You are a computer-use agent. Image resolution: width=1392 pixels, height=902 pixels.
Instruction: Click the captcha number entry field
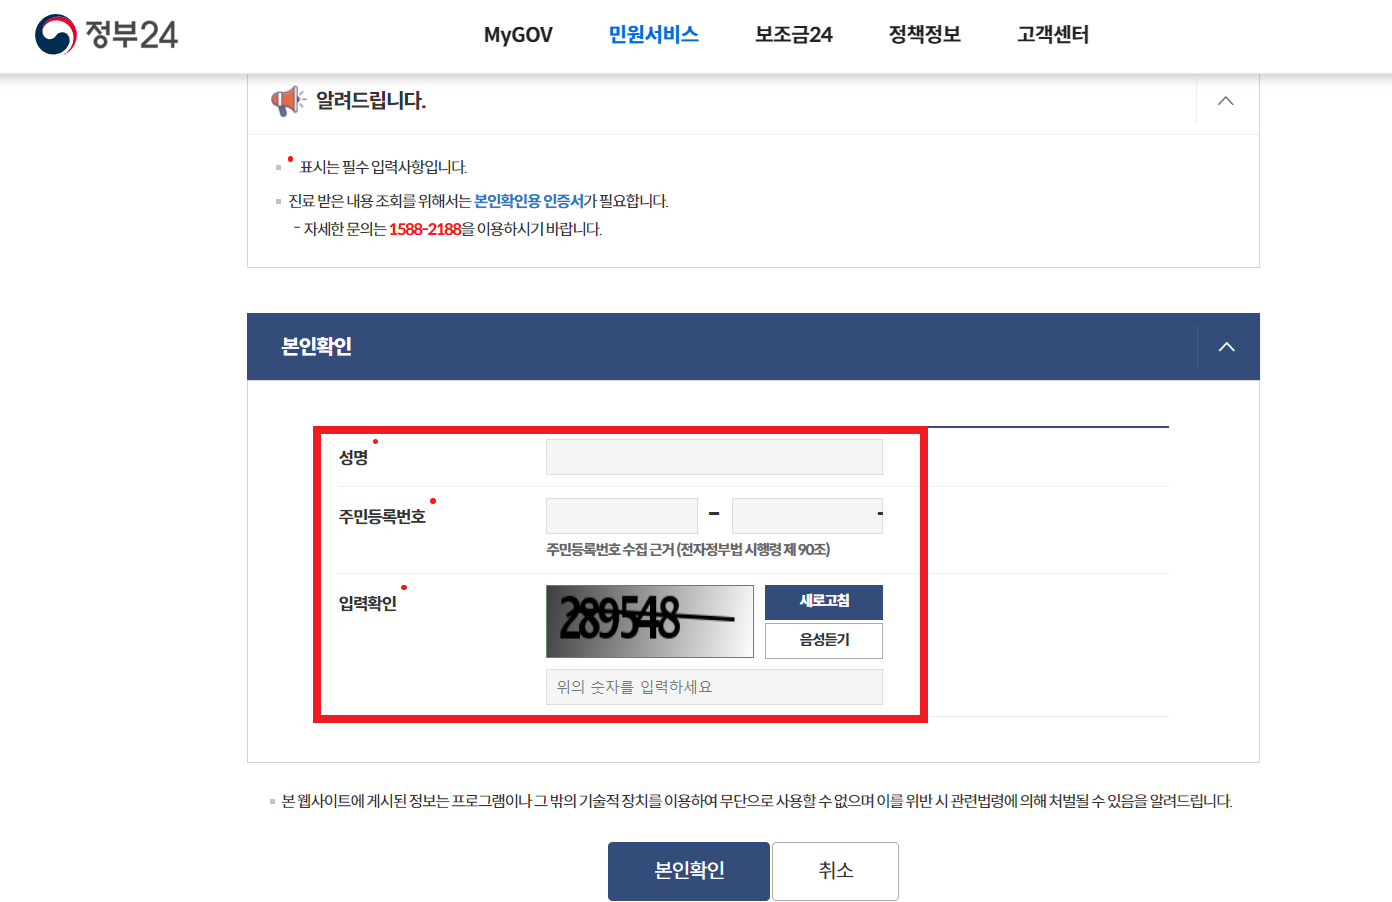714,687
